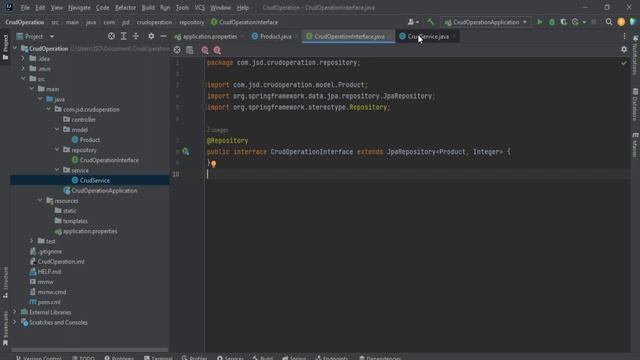640x360 pixels.
Task: Collapse the main folder
Action: point(32,89)
